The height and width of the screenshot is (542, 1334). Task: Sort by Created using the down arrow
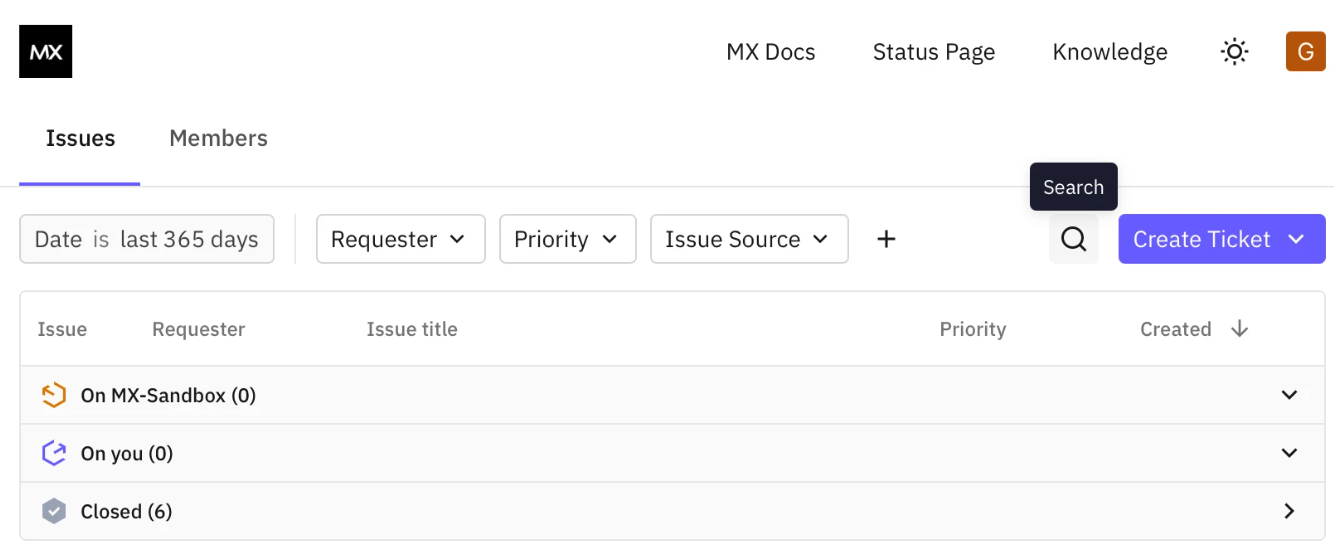pos(1240,329)
